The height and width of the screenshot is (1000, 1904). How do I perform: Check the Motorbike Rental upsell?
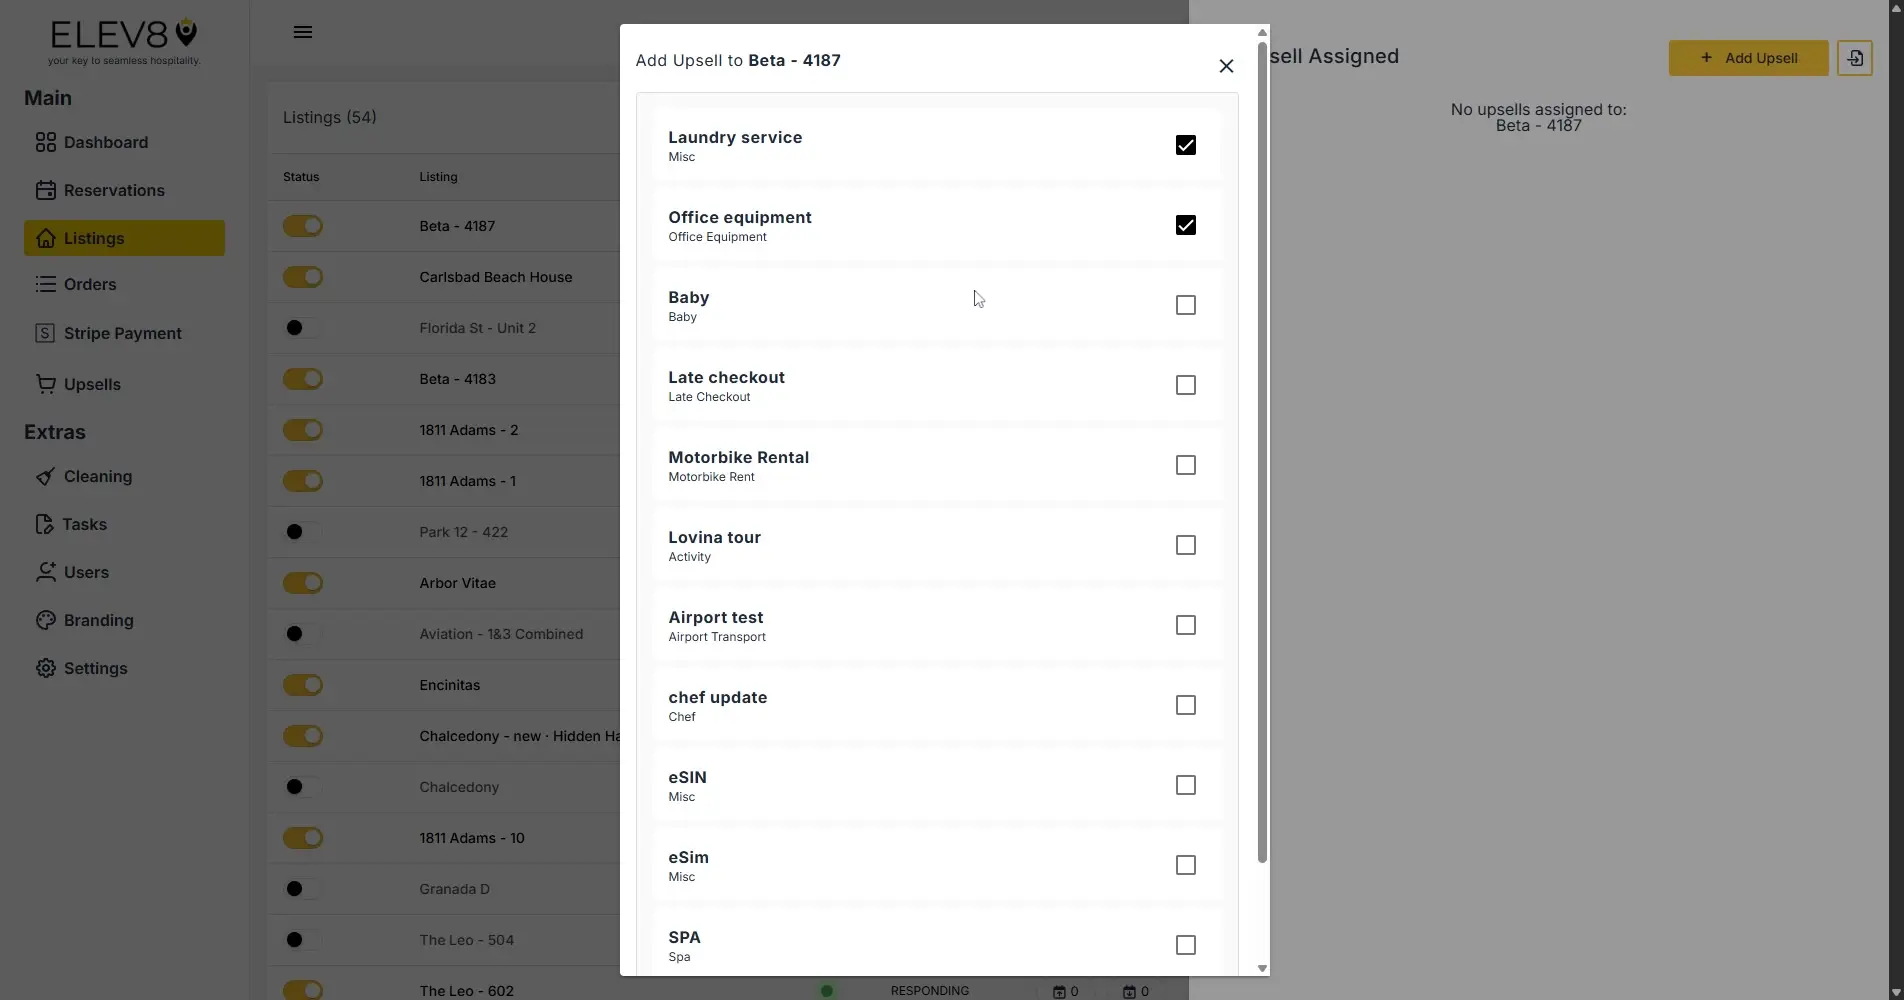1185,465
